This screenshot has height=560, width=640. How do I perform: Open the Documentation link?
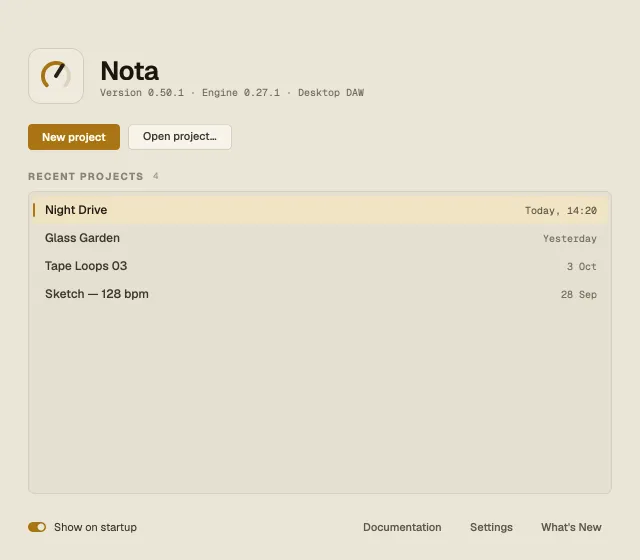point(402,527)
